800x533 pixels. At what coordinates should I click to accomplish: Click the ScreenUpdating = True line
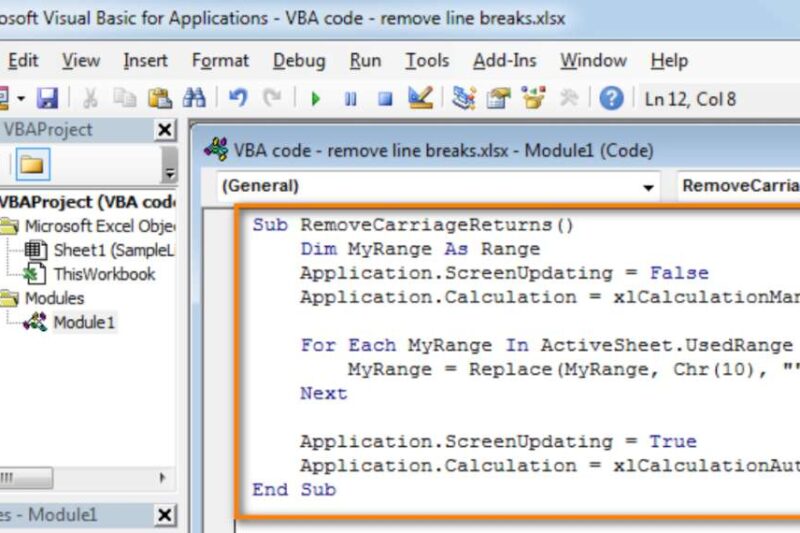498,441
